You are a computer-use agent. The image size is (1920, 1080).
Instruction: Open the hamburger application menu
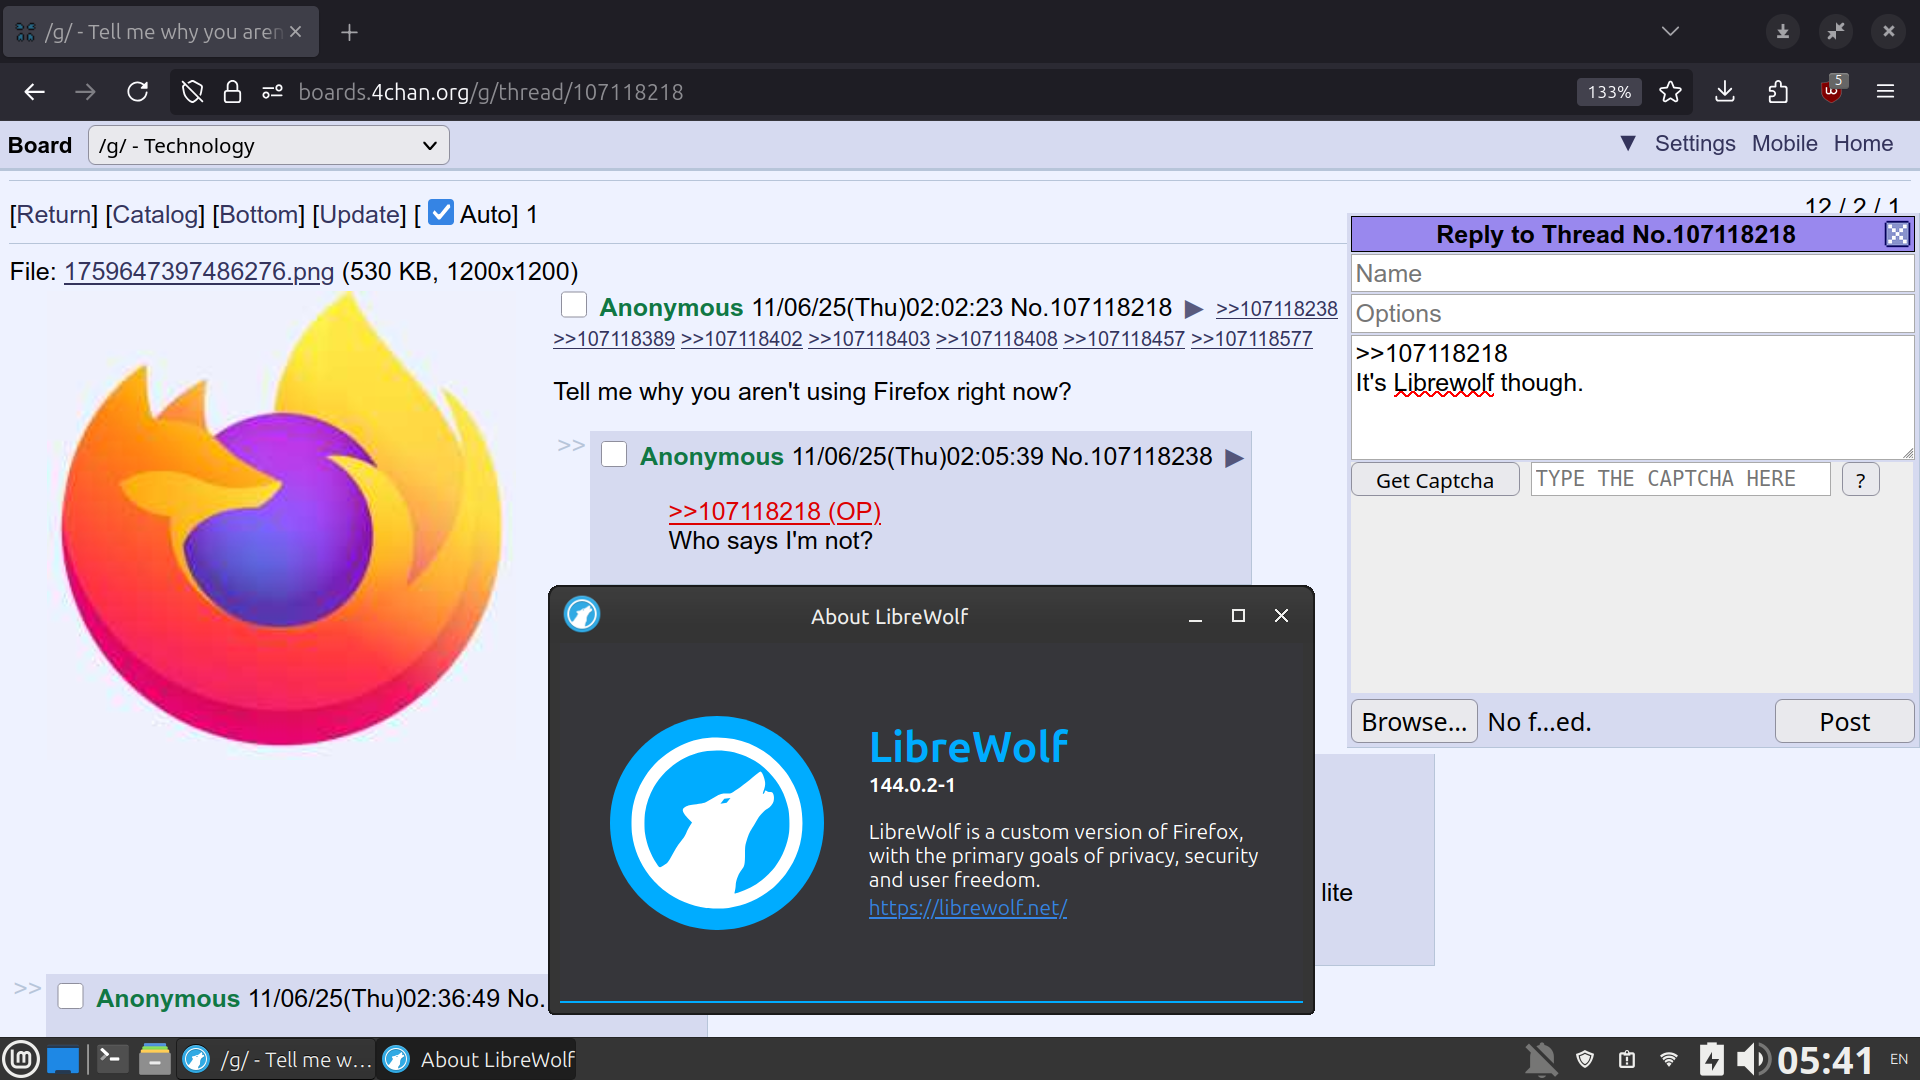(x=1885, y=92)
